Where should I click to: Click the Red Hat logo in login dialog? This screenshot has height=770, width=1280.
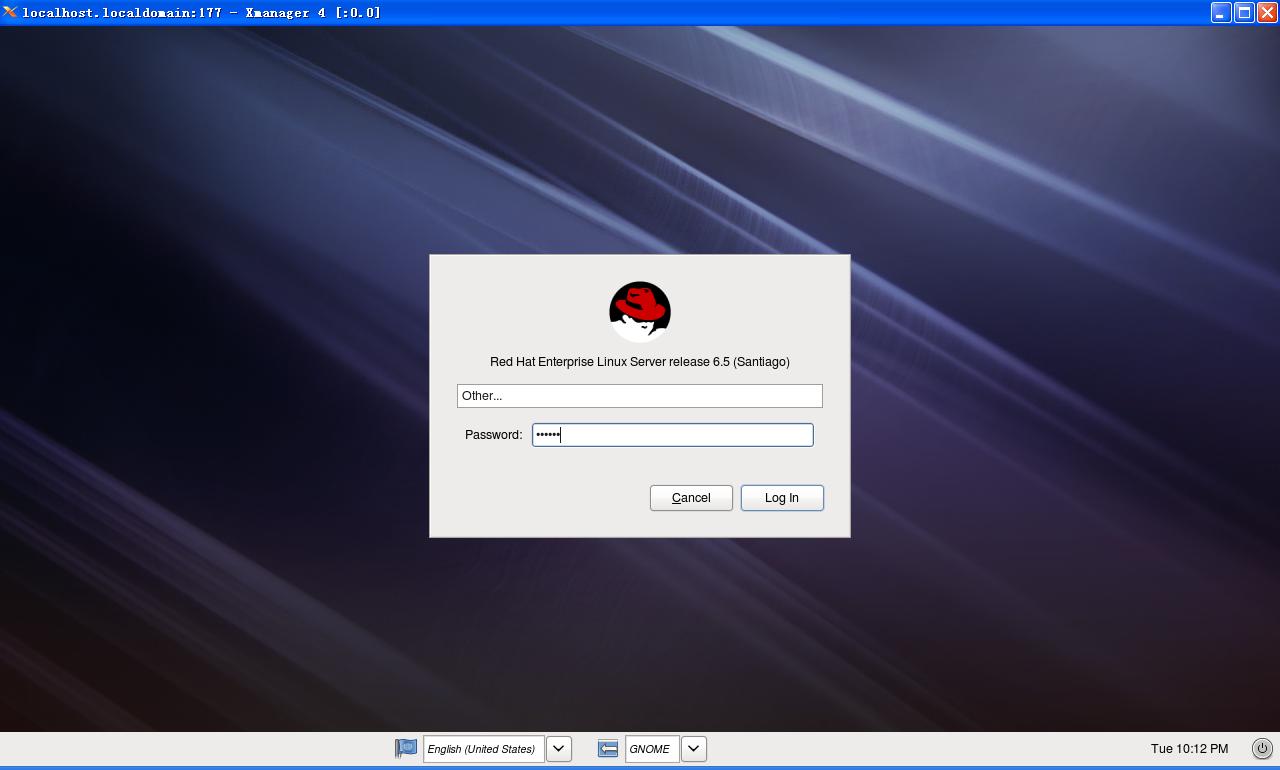click(640, 312)
